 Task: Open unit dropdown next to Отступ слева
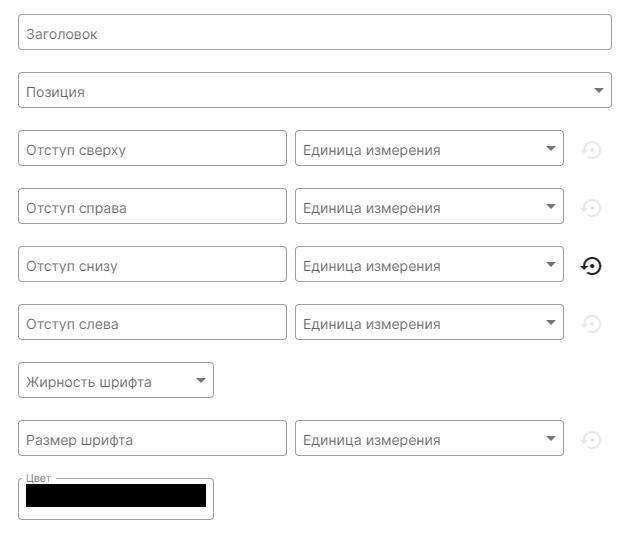point(429,322)
